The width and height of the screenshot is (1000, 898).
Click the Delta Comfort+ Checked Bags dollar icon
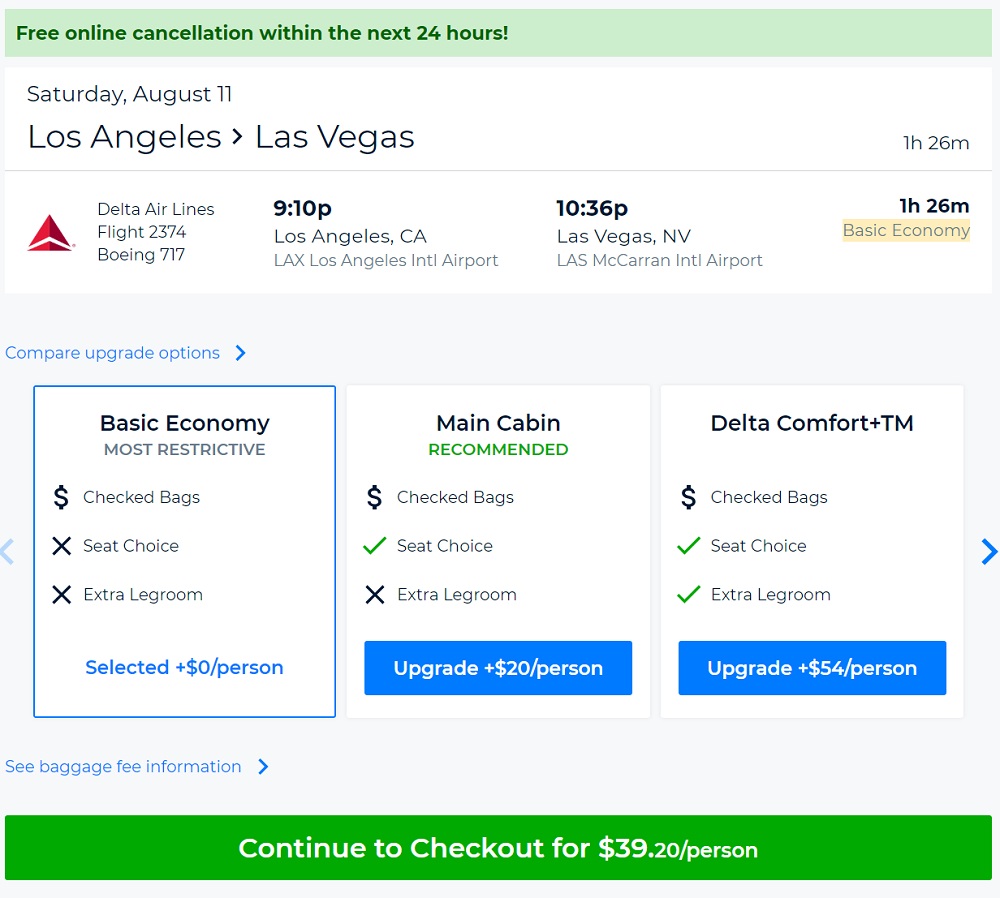point(688,497)
